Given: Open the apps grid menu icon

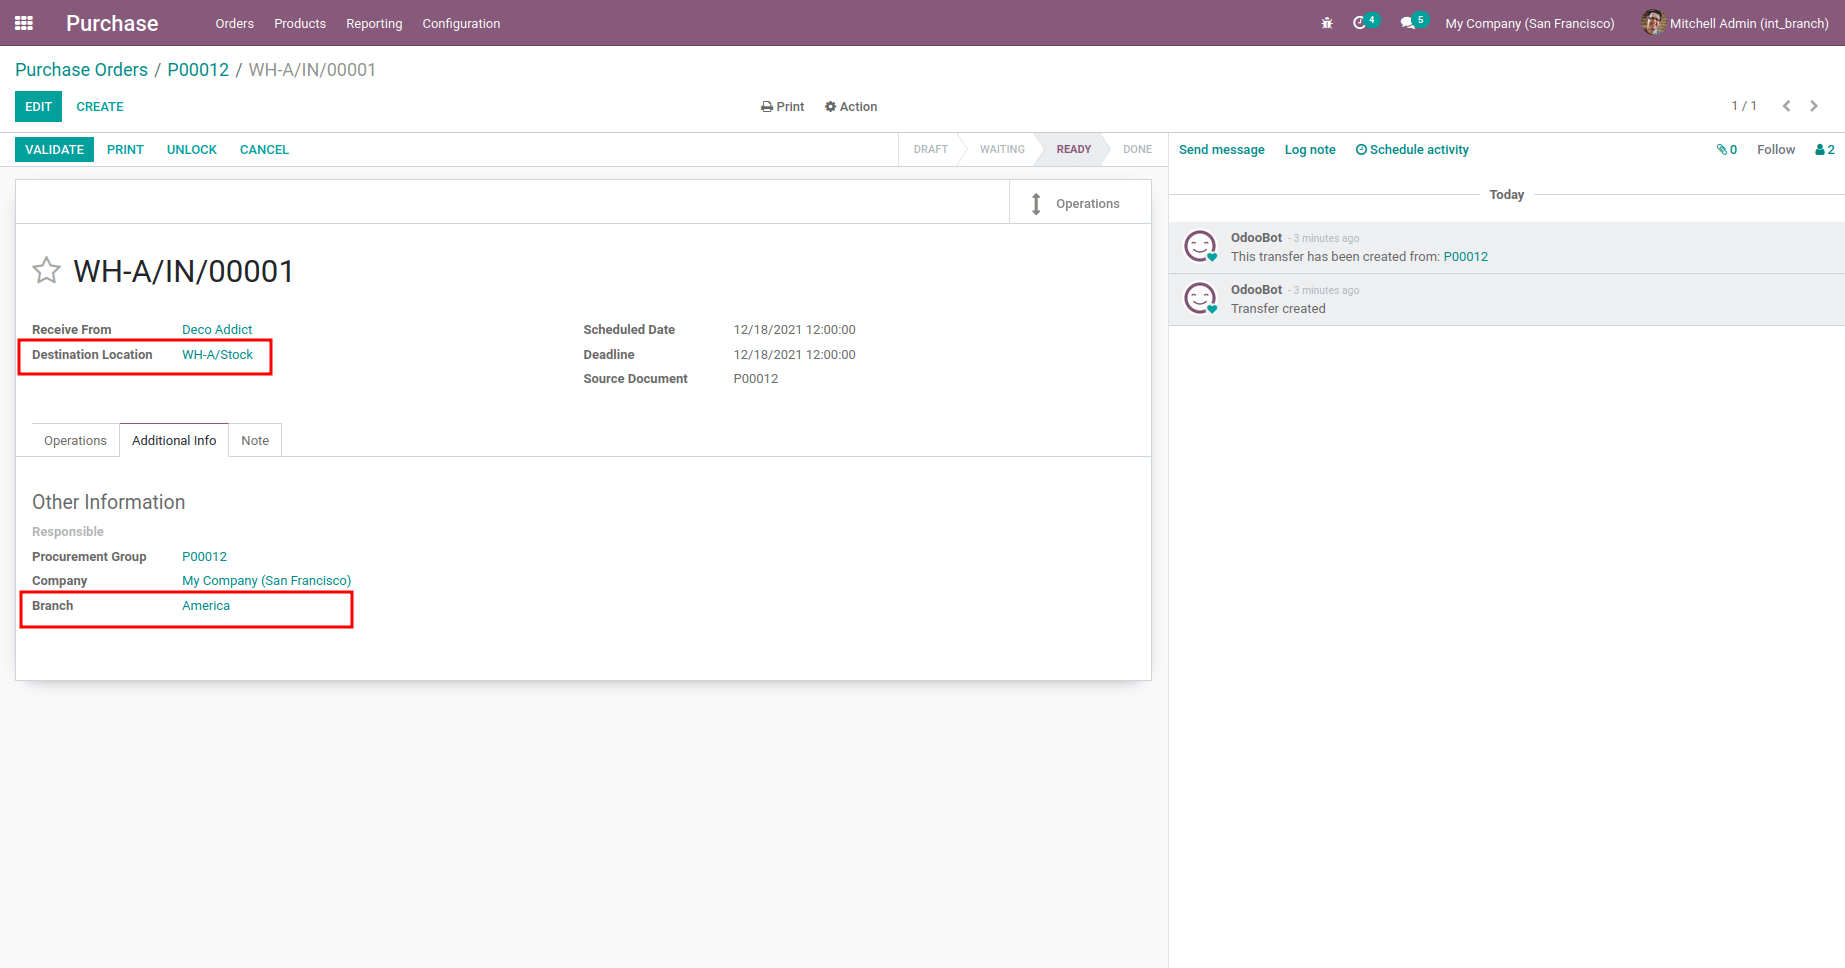Looking at the screenshot, I should coord(24,23).
